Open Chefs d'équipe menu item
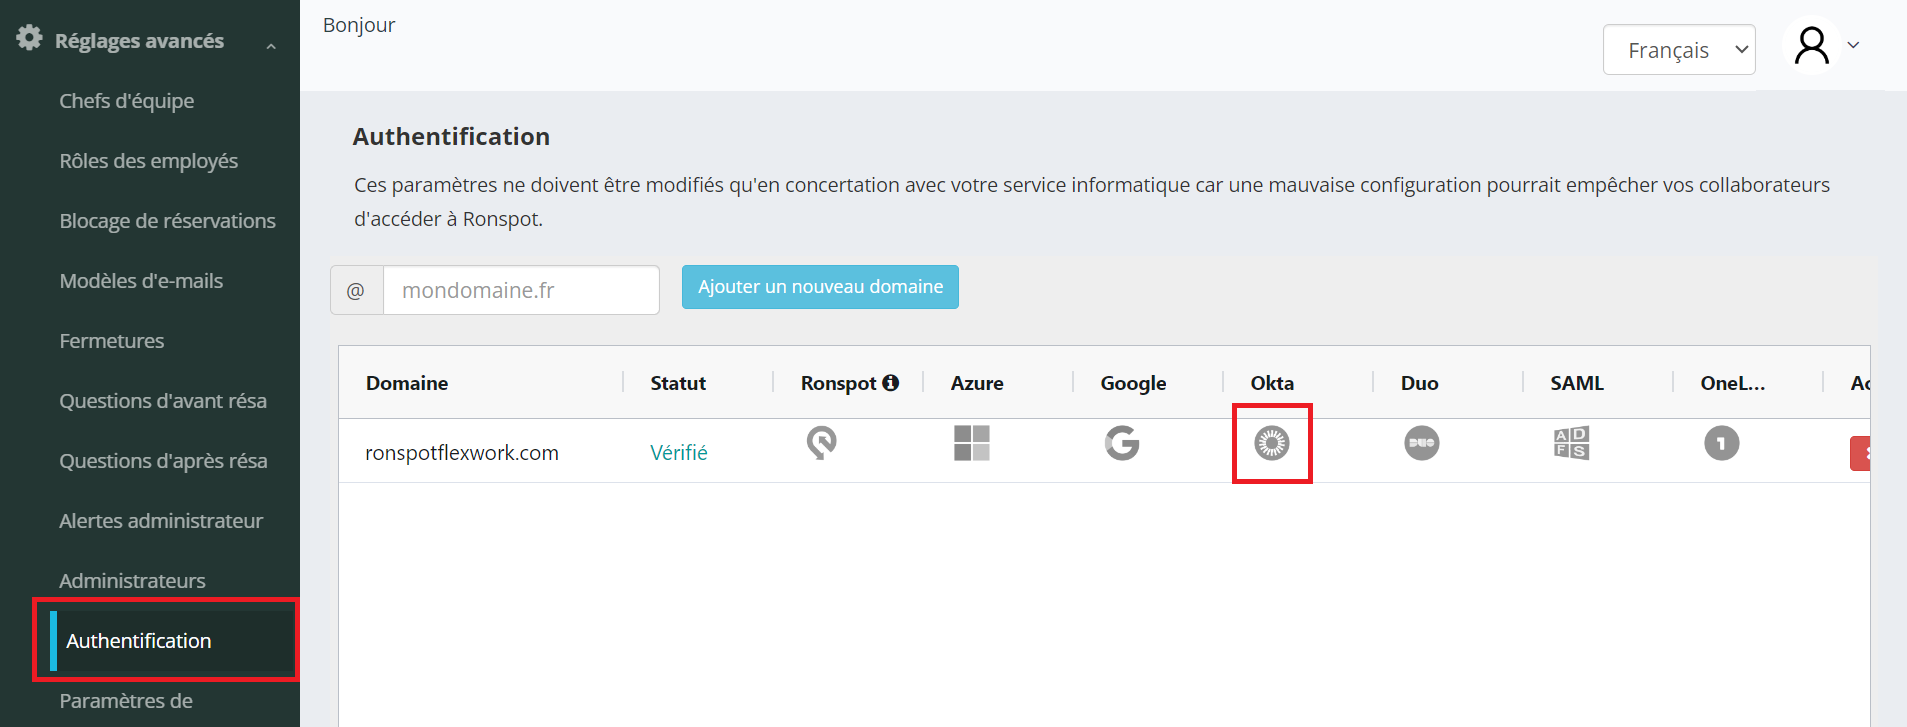This screenshot has width=1907, height=727. coord(126,101)
